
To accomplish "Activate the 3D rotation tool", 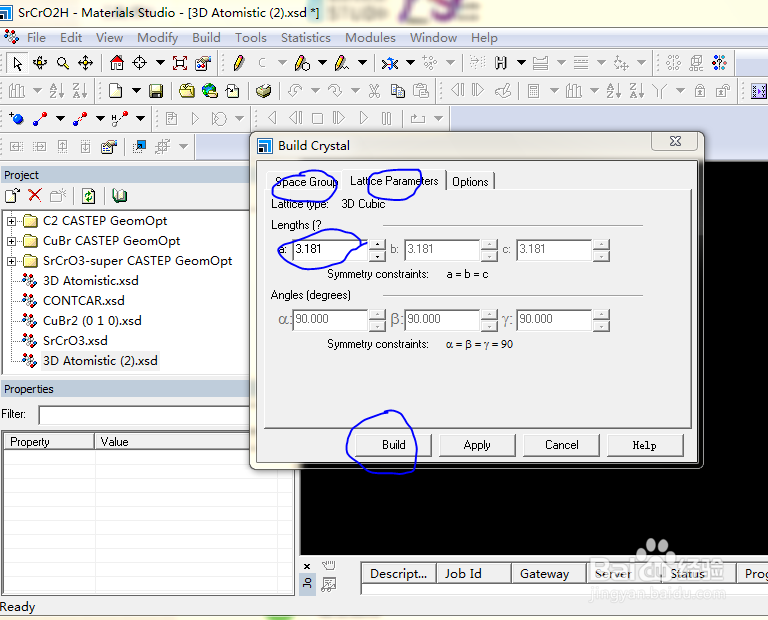I will pyautogui.click(x=40, y=63).
